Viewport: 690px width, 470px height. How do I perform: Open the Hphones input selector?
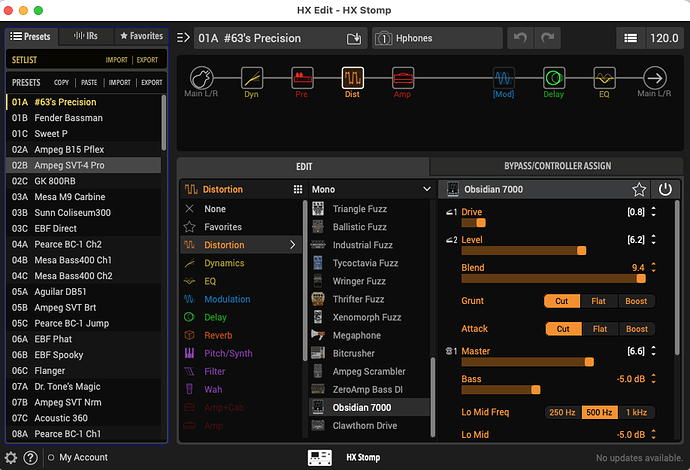point(437,38)
